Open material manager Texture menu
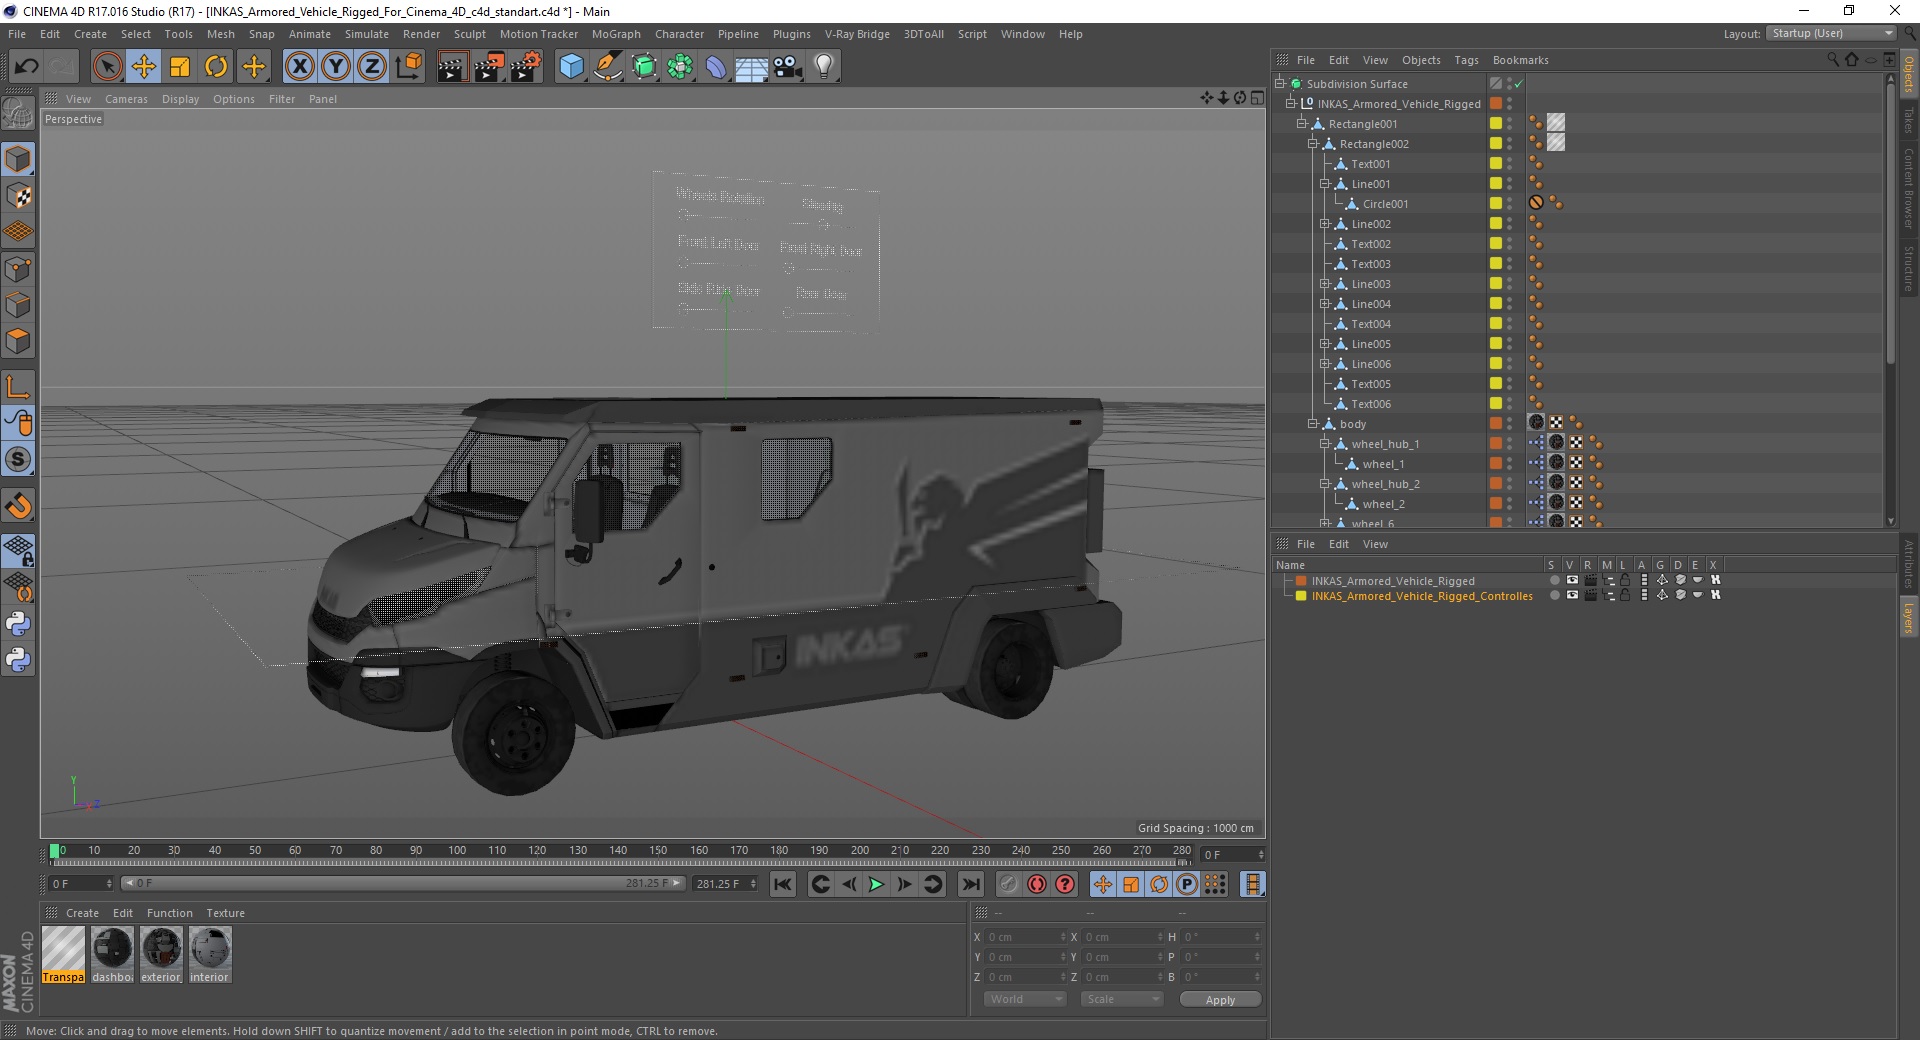Viewport: 1920px width, 1040px height. 225,913
